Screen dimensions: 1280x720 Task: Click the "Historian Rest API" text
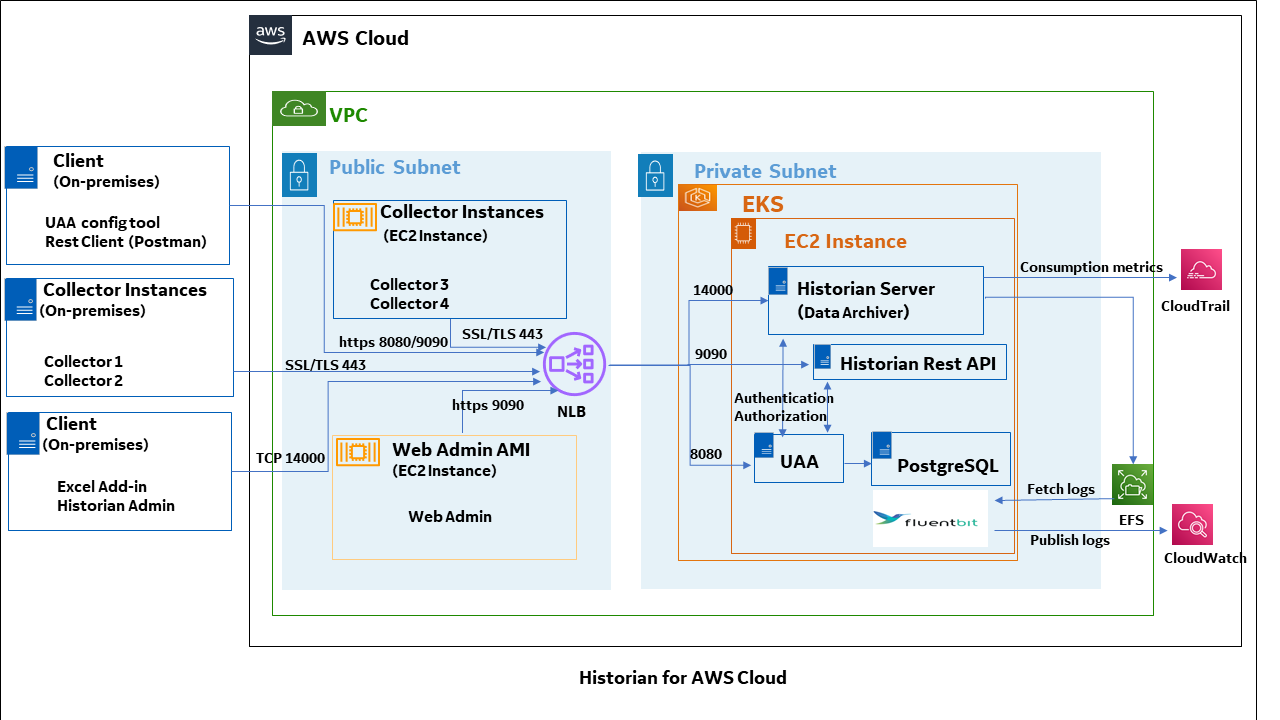point(918,364)
